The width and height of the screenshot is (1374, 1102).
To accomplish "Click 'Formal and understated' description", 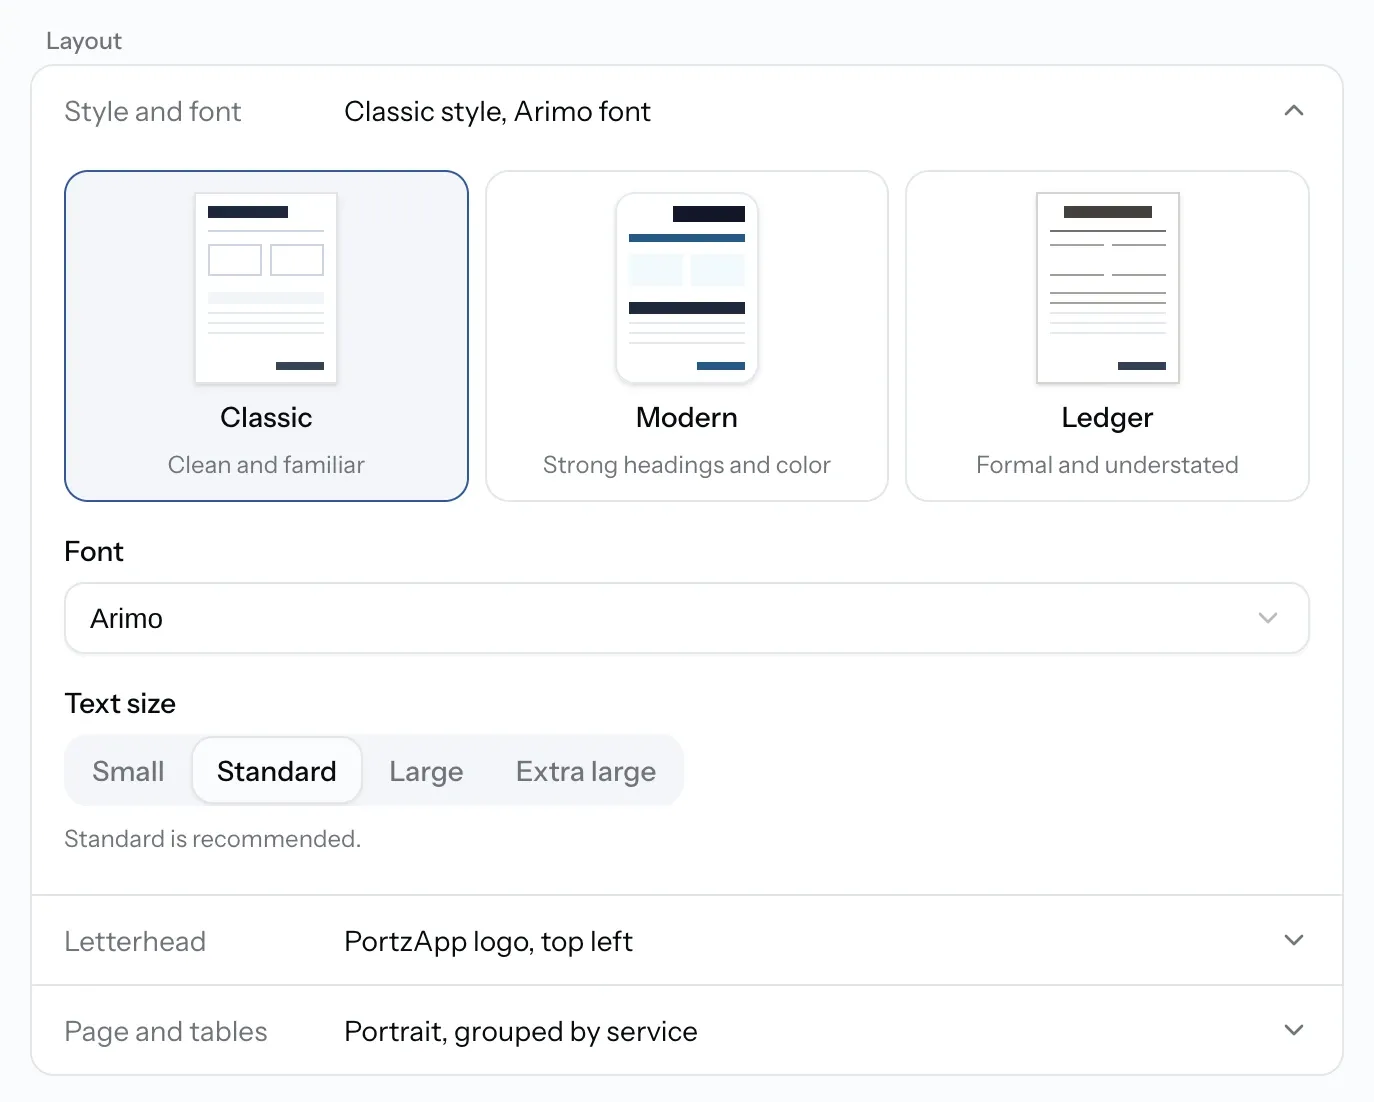I will 1107,465.
